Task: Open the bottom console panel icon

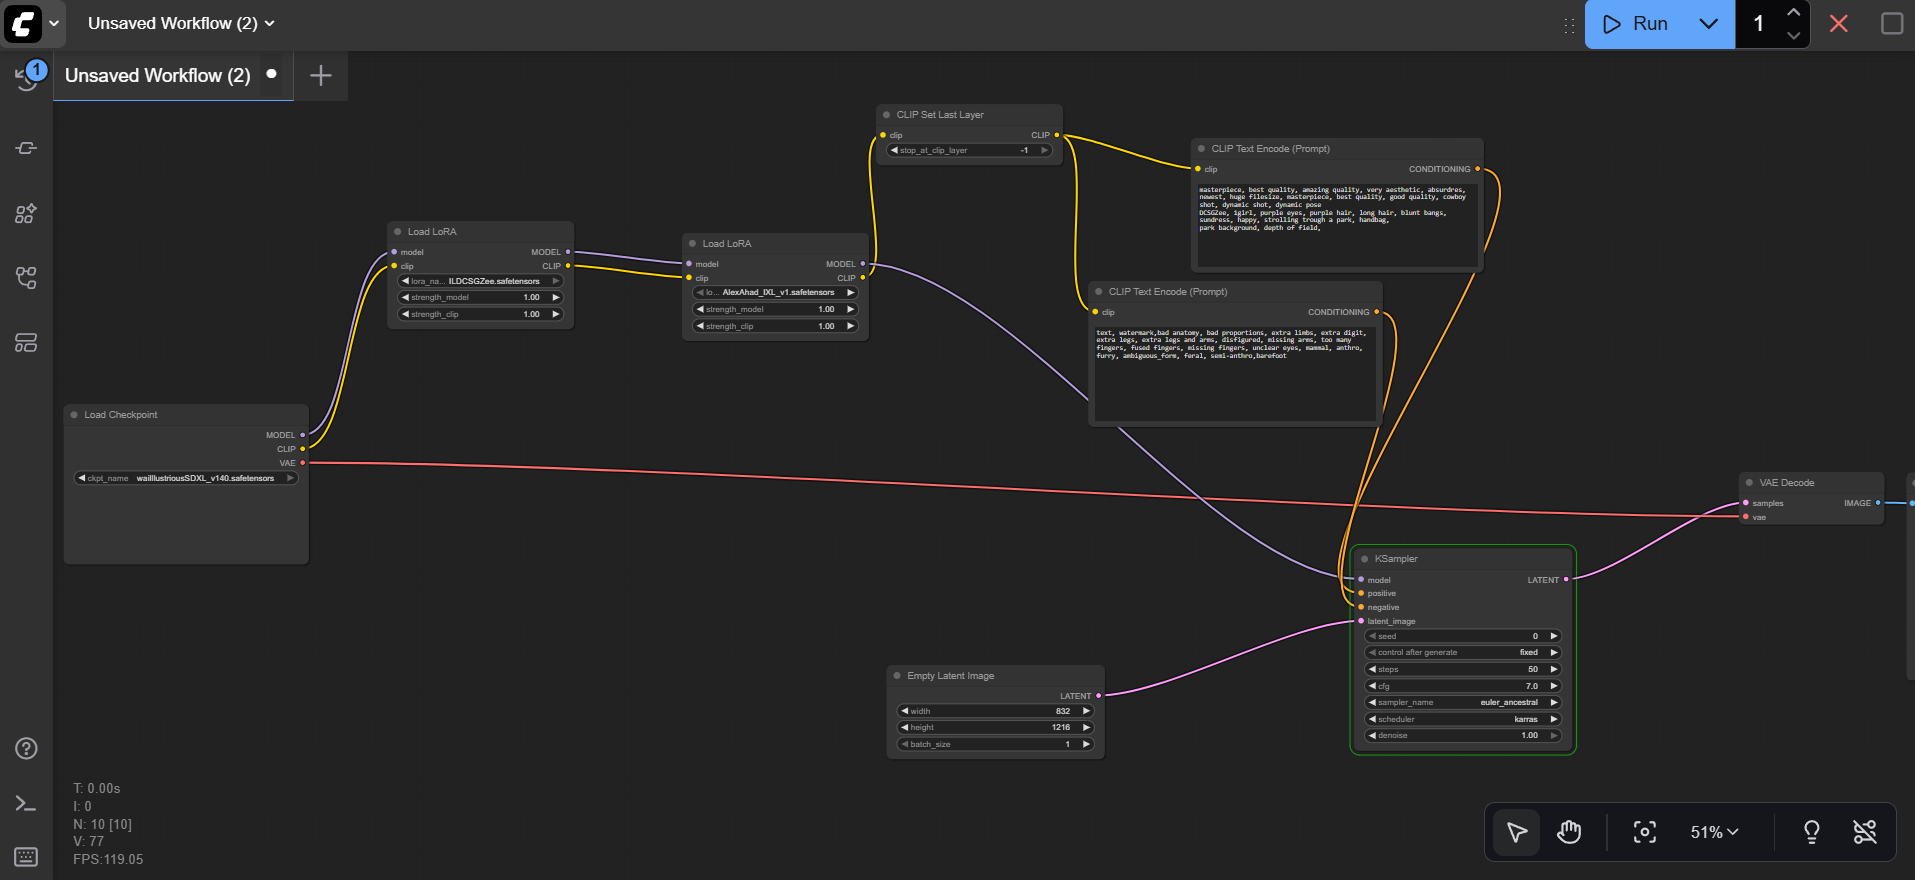Action: pyautogui.click(x=27, y=803)
